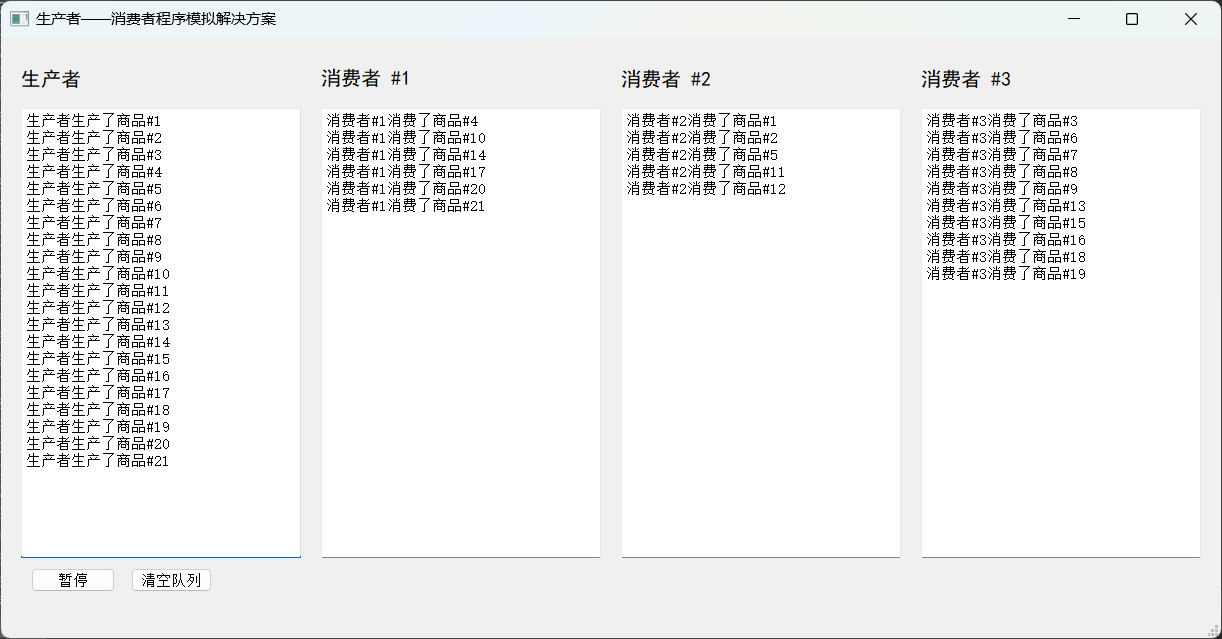Click the 消费者 #3 heading label
Image resolution: width=1222 pixels, height=639 pixels.
point(965,79)
